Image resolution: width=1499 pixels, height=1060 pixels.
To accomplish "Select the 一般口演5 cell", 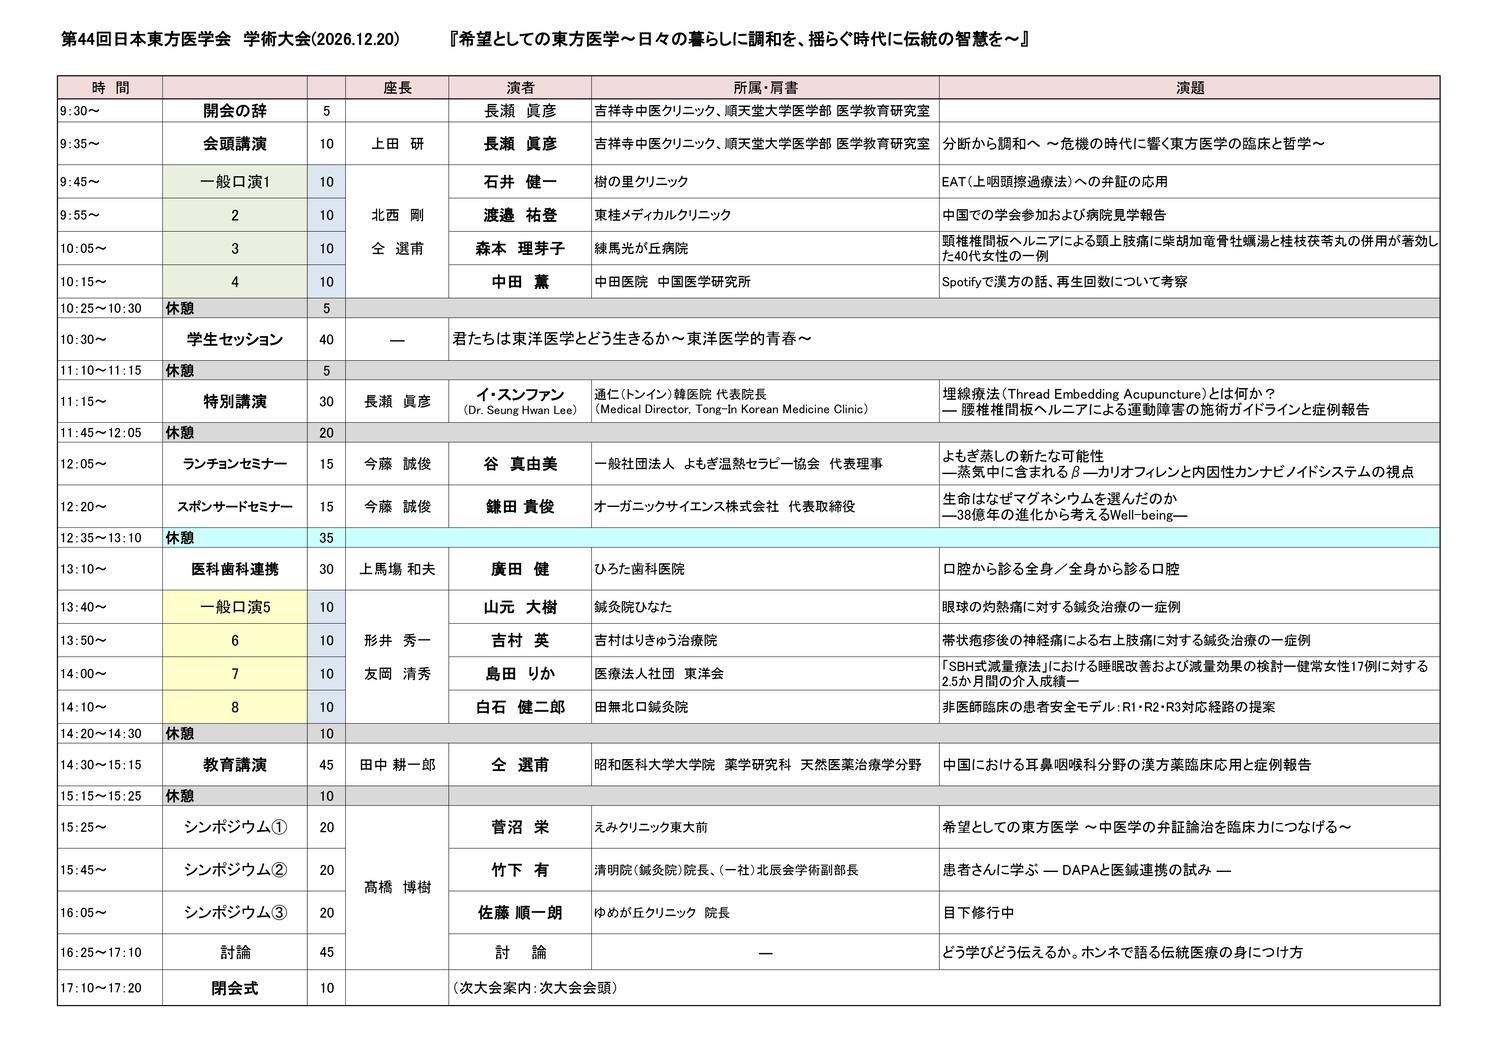I will point(235,607).
